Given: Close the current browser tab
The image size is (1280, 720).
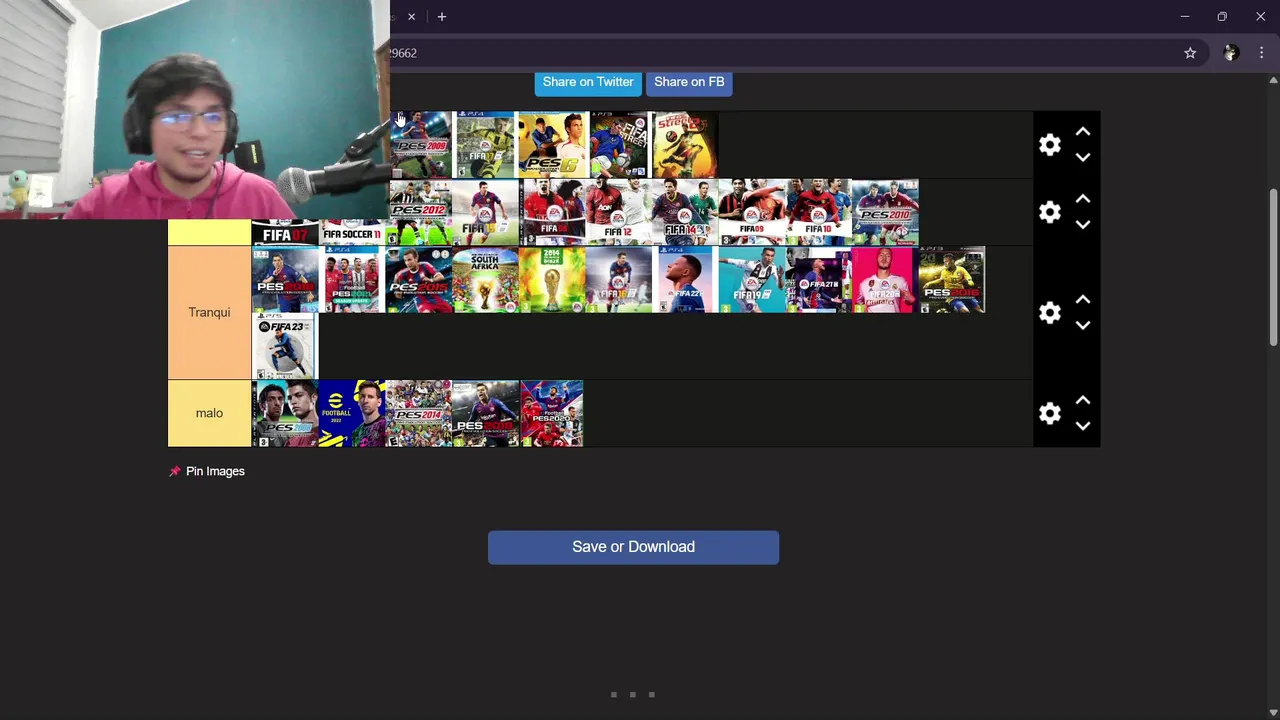Looking at the screenshot, I should point(411,17).
